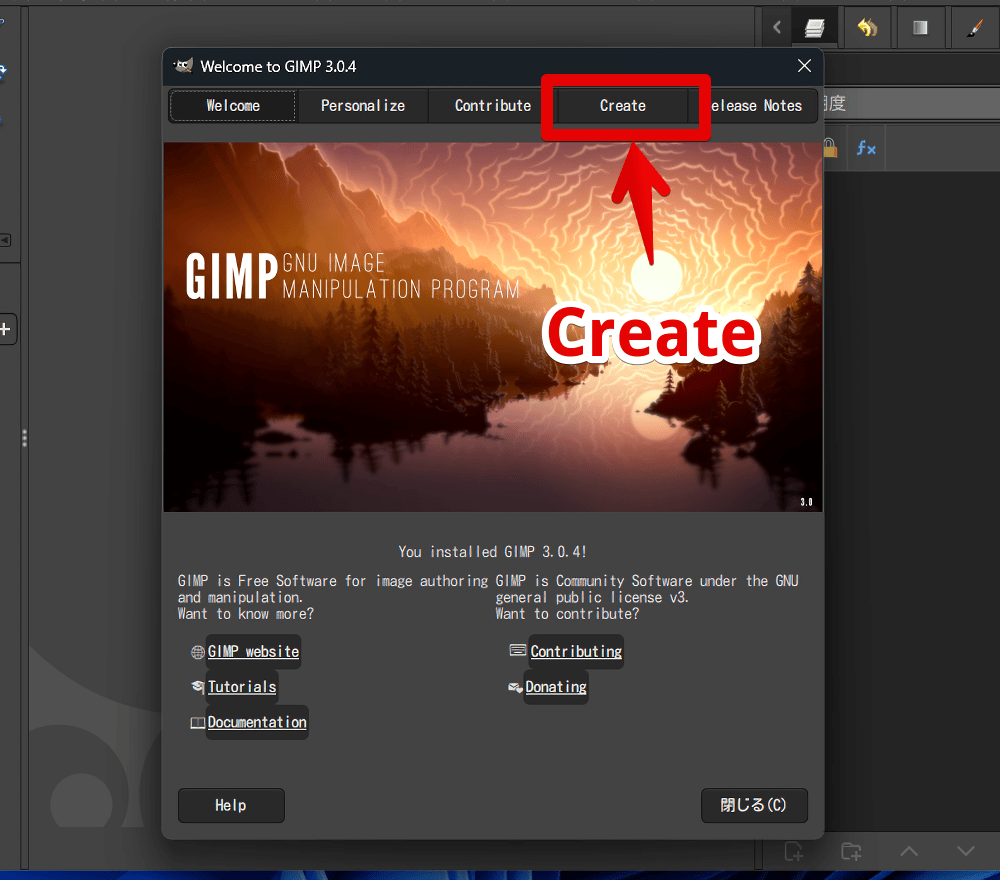Click the GIMP Wilber icon in title bar
The image size is (1000, 880).
[183, 66]
